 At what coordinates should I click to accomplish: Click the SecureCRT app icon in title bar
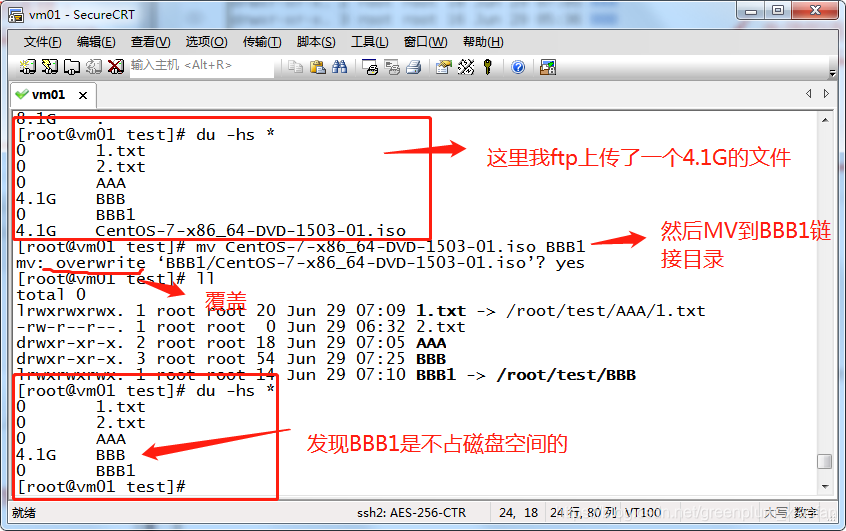click(x=16, y=15)
